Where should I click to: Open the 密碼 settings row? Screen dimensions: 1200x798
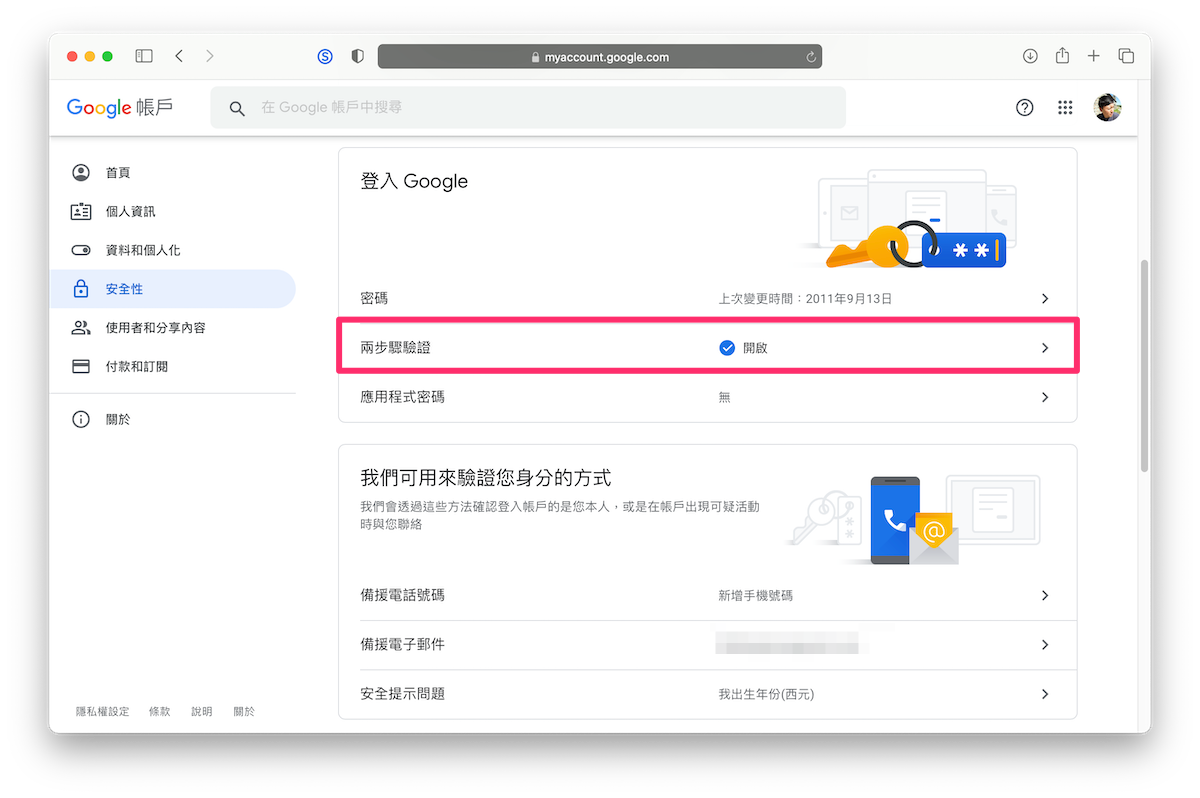(x=708, y=299)
